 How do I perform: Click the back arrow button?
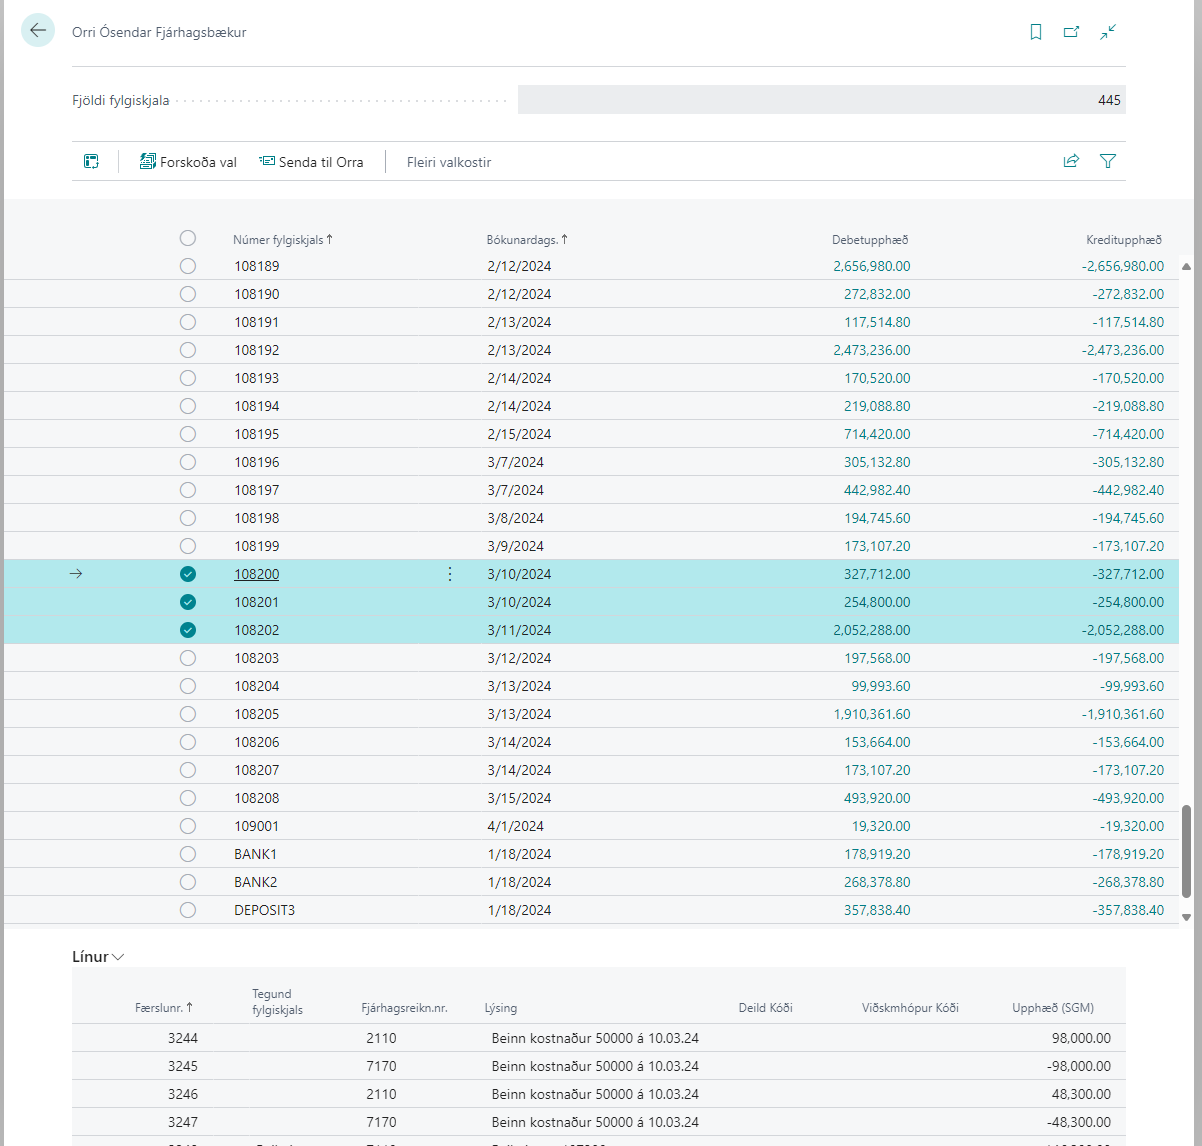(38, 31)
